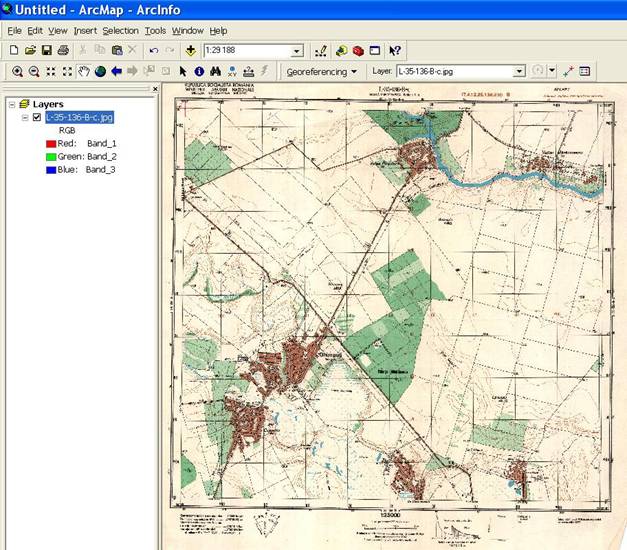Select the Zoom Out tool
The image size is (627, 550).
(x=33, y=72)
